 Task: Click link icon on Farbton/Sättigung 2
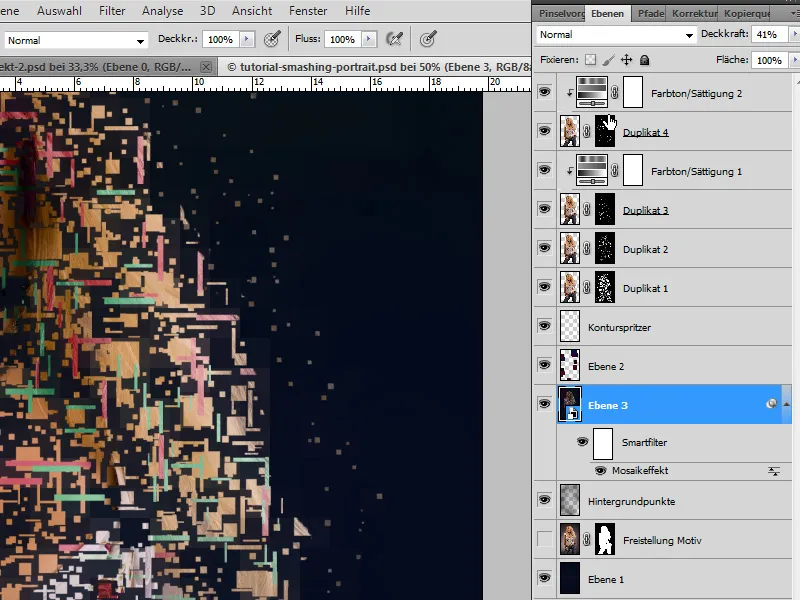615,92
